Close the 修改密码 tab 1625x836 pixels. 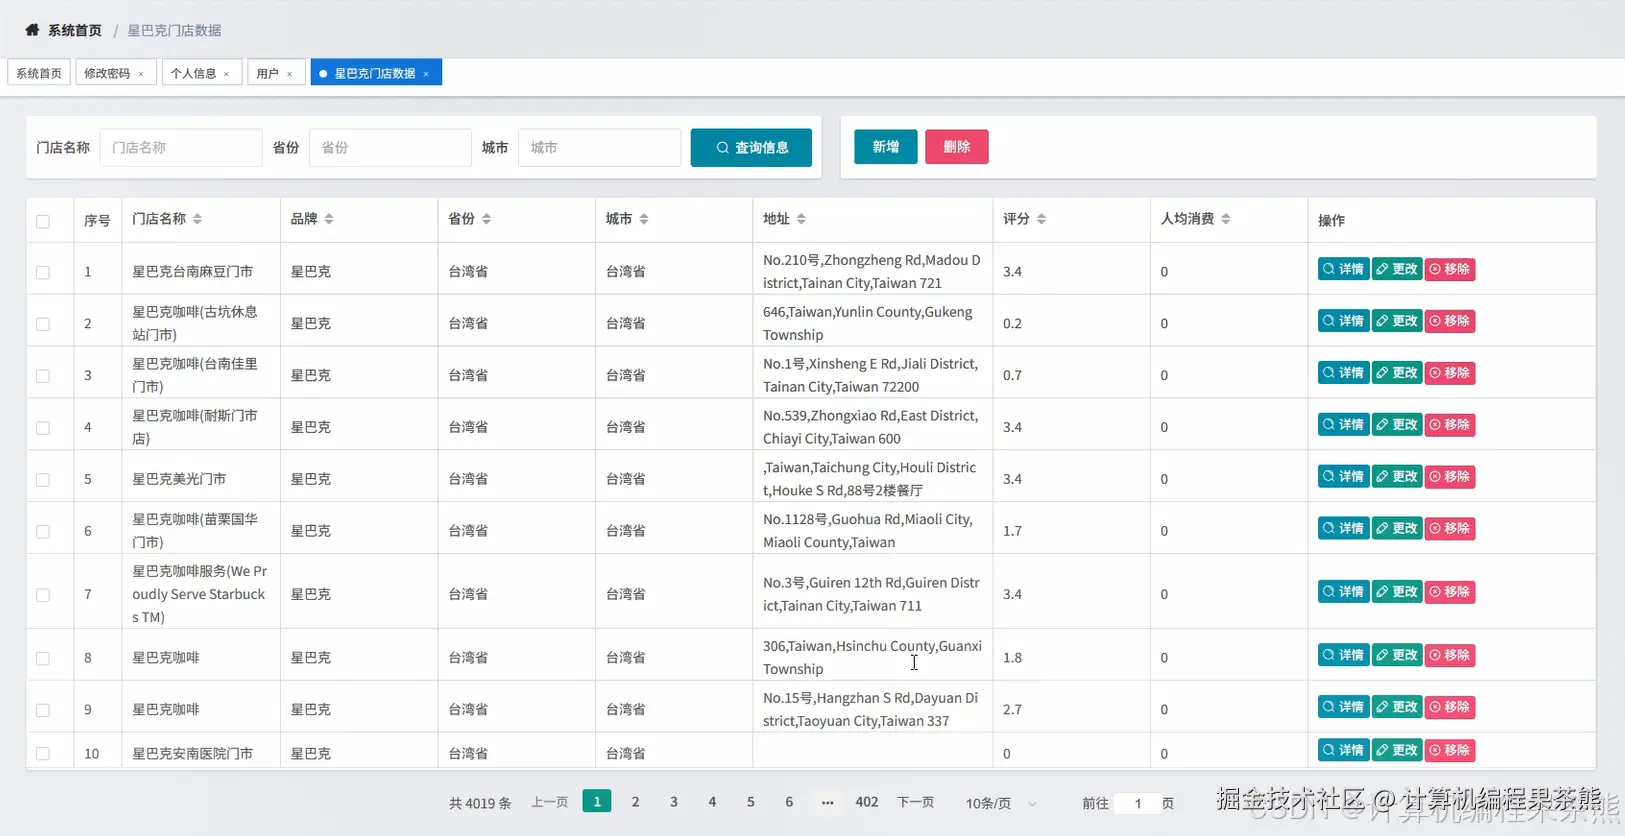pyautogui.click(x=141, y=74)
